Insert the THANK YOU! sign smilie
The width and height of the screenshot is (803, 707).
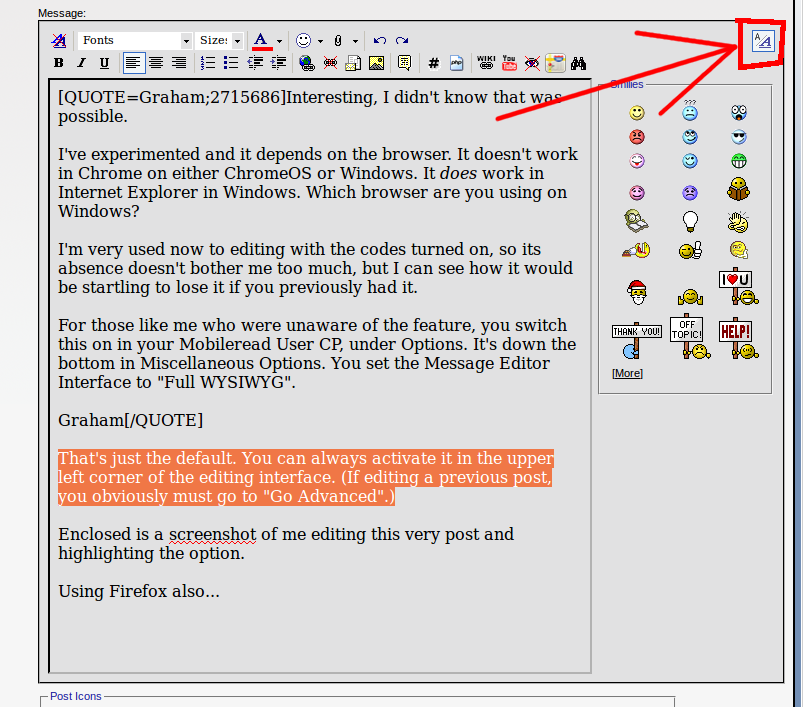pos(637,340)
